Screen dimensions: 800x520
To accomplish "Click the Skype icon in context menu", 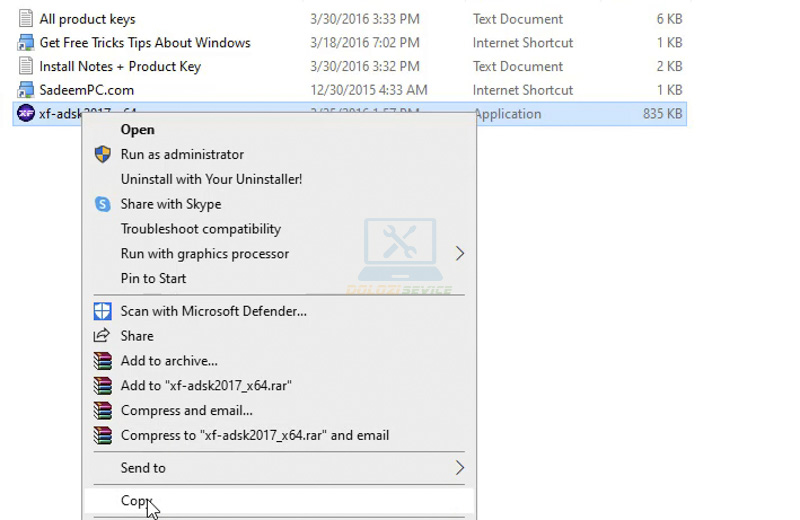I will pyautogui.click(x=102, y=204).
